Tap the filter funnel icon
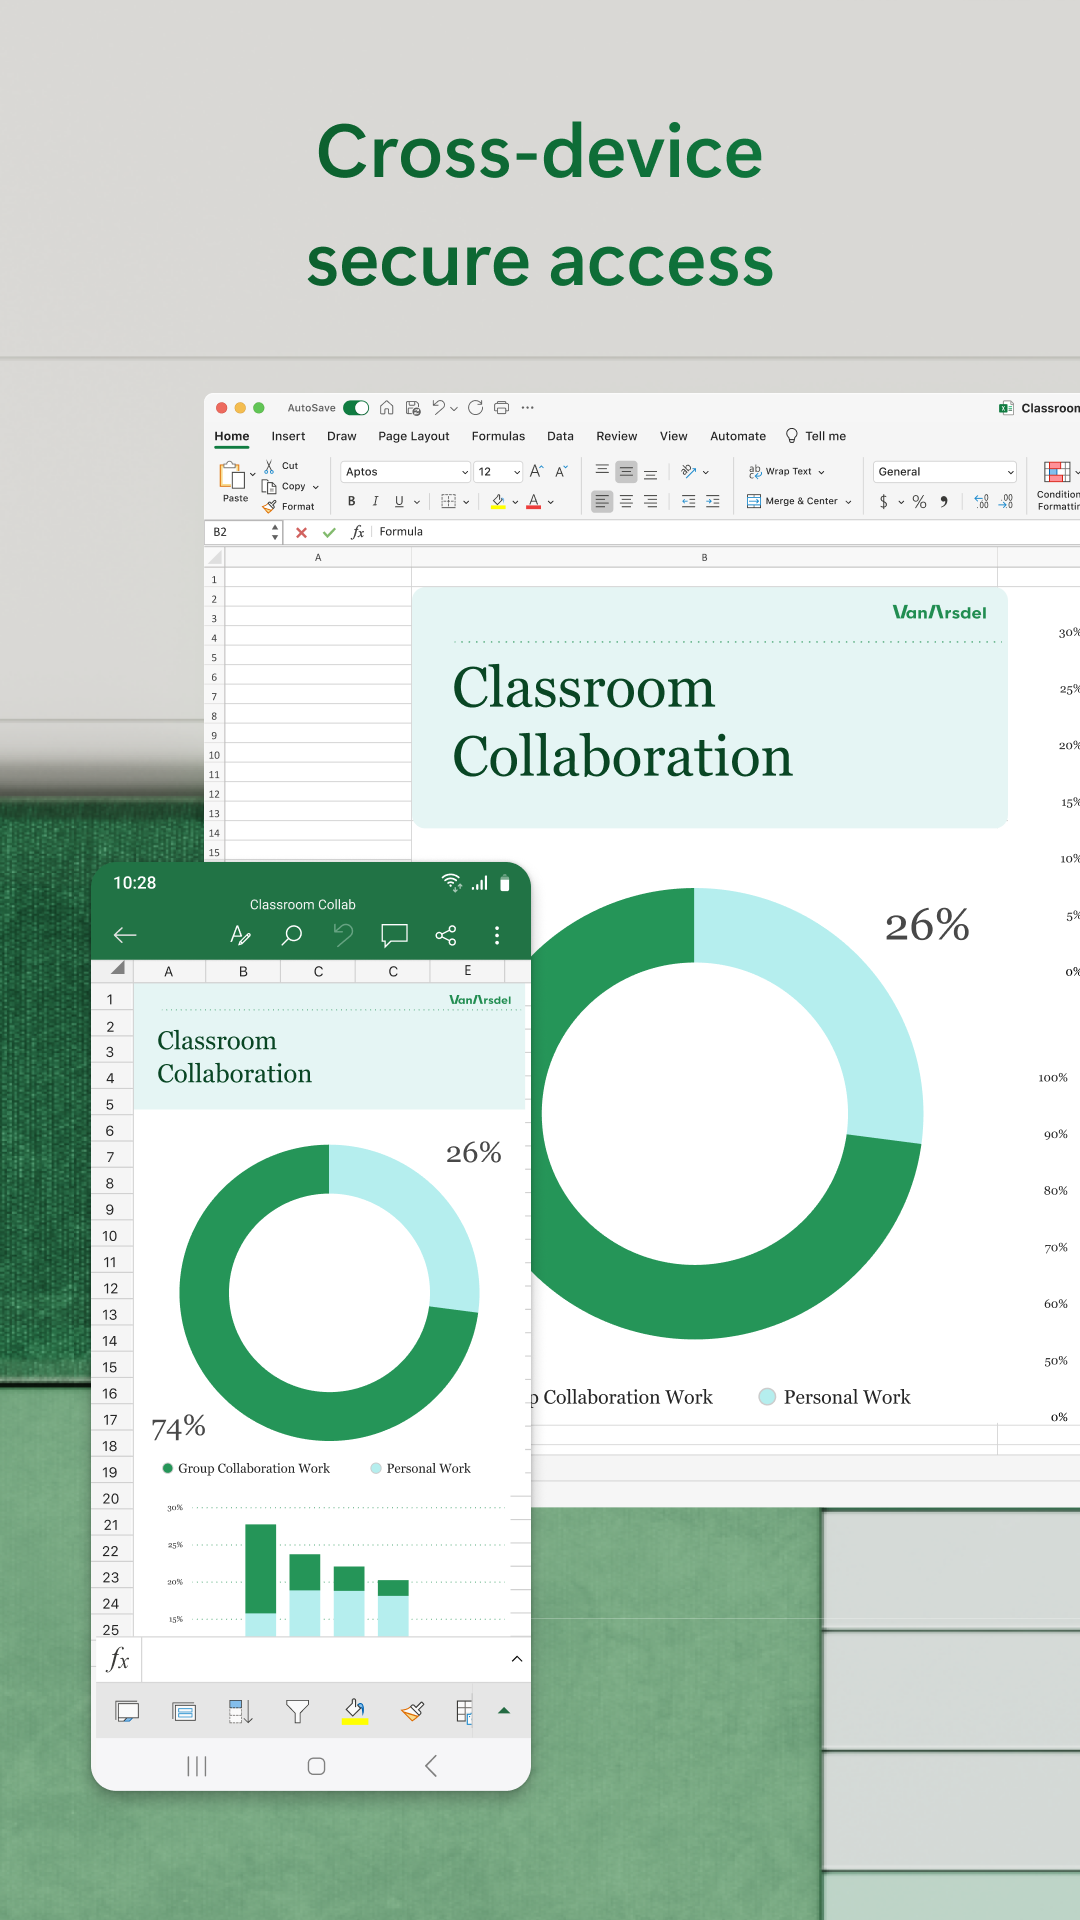Image resolution: width=1080 pixels, height=1920 pixels. 297,1712
